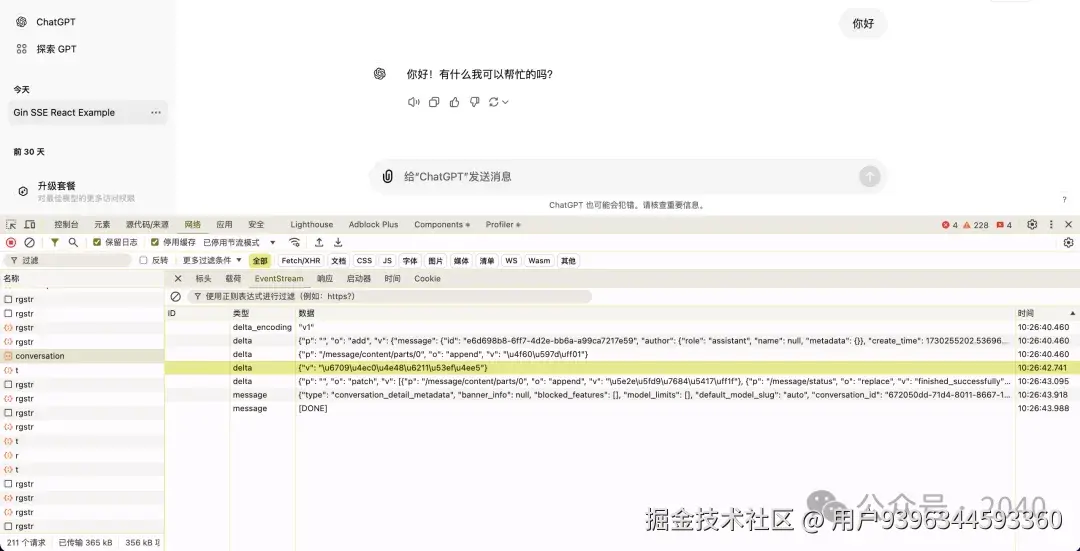
Task: Select the [DONE] message row
Action: (x=622, y=408)
